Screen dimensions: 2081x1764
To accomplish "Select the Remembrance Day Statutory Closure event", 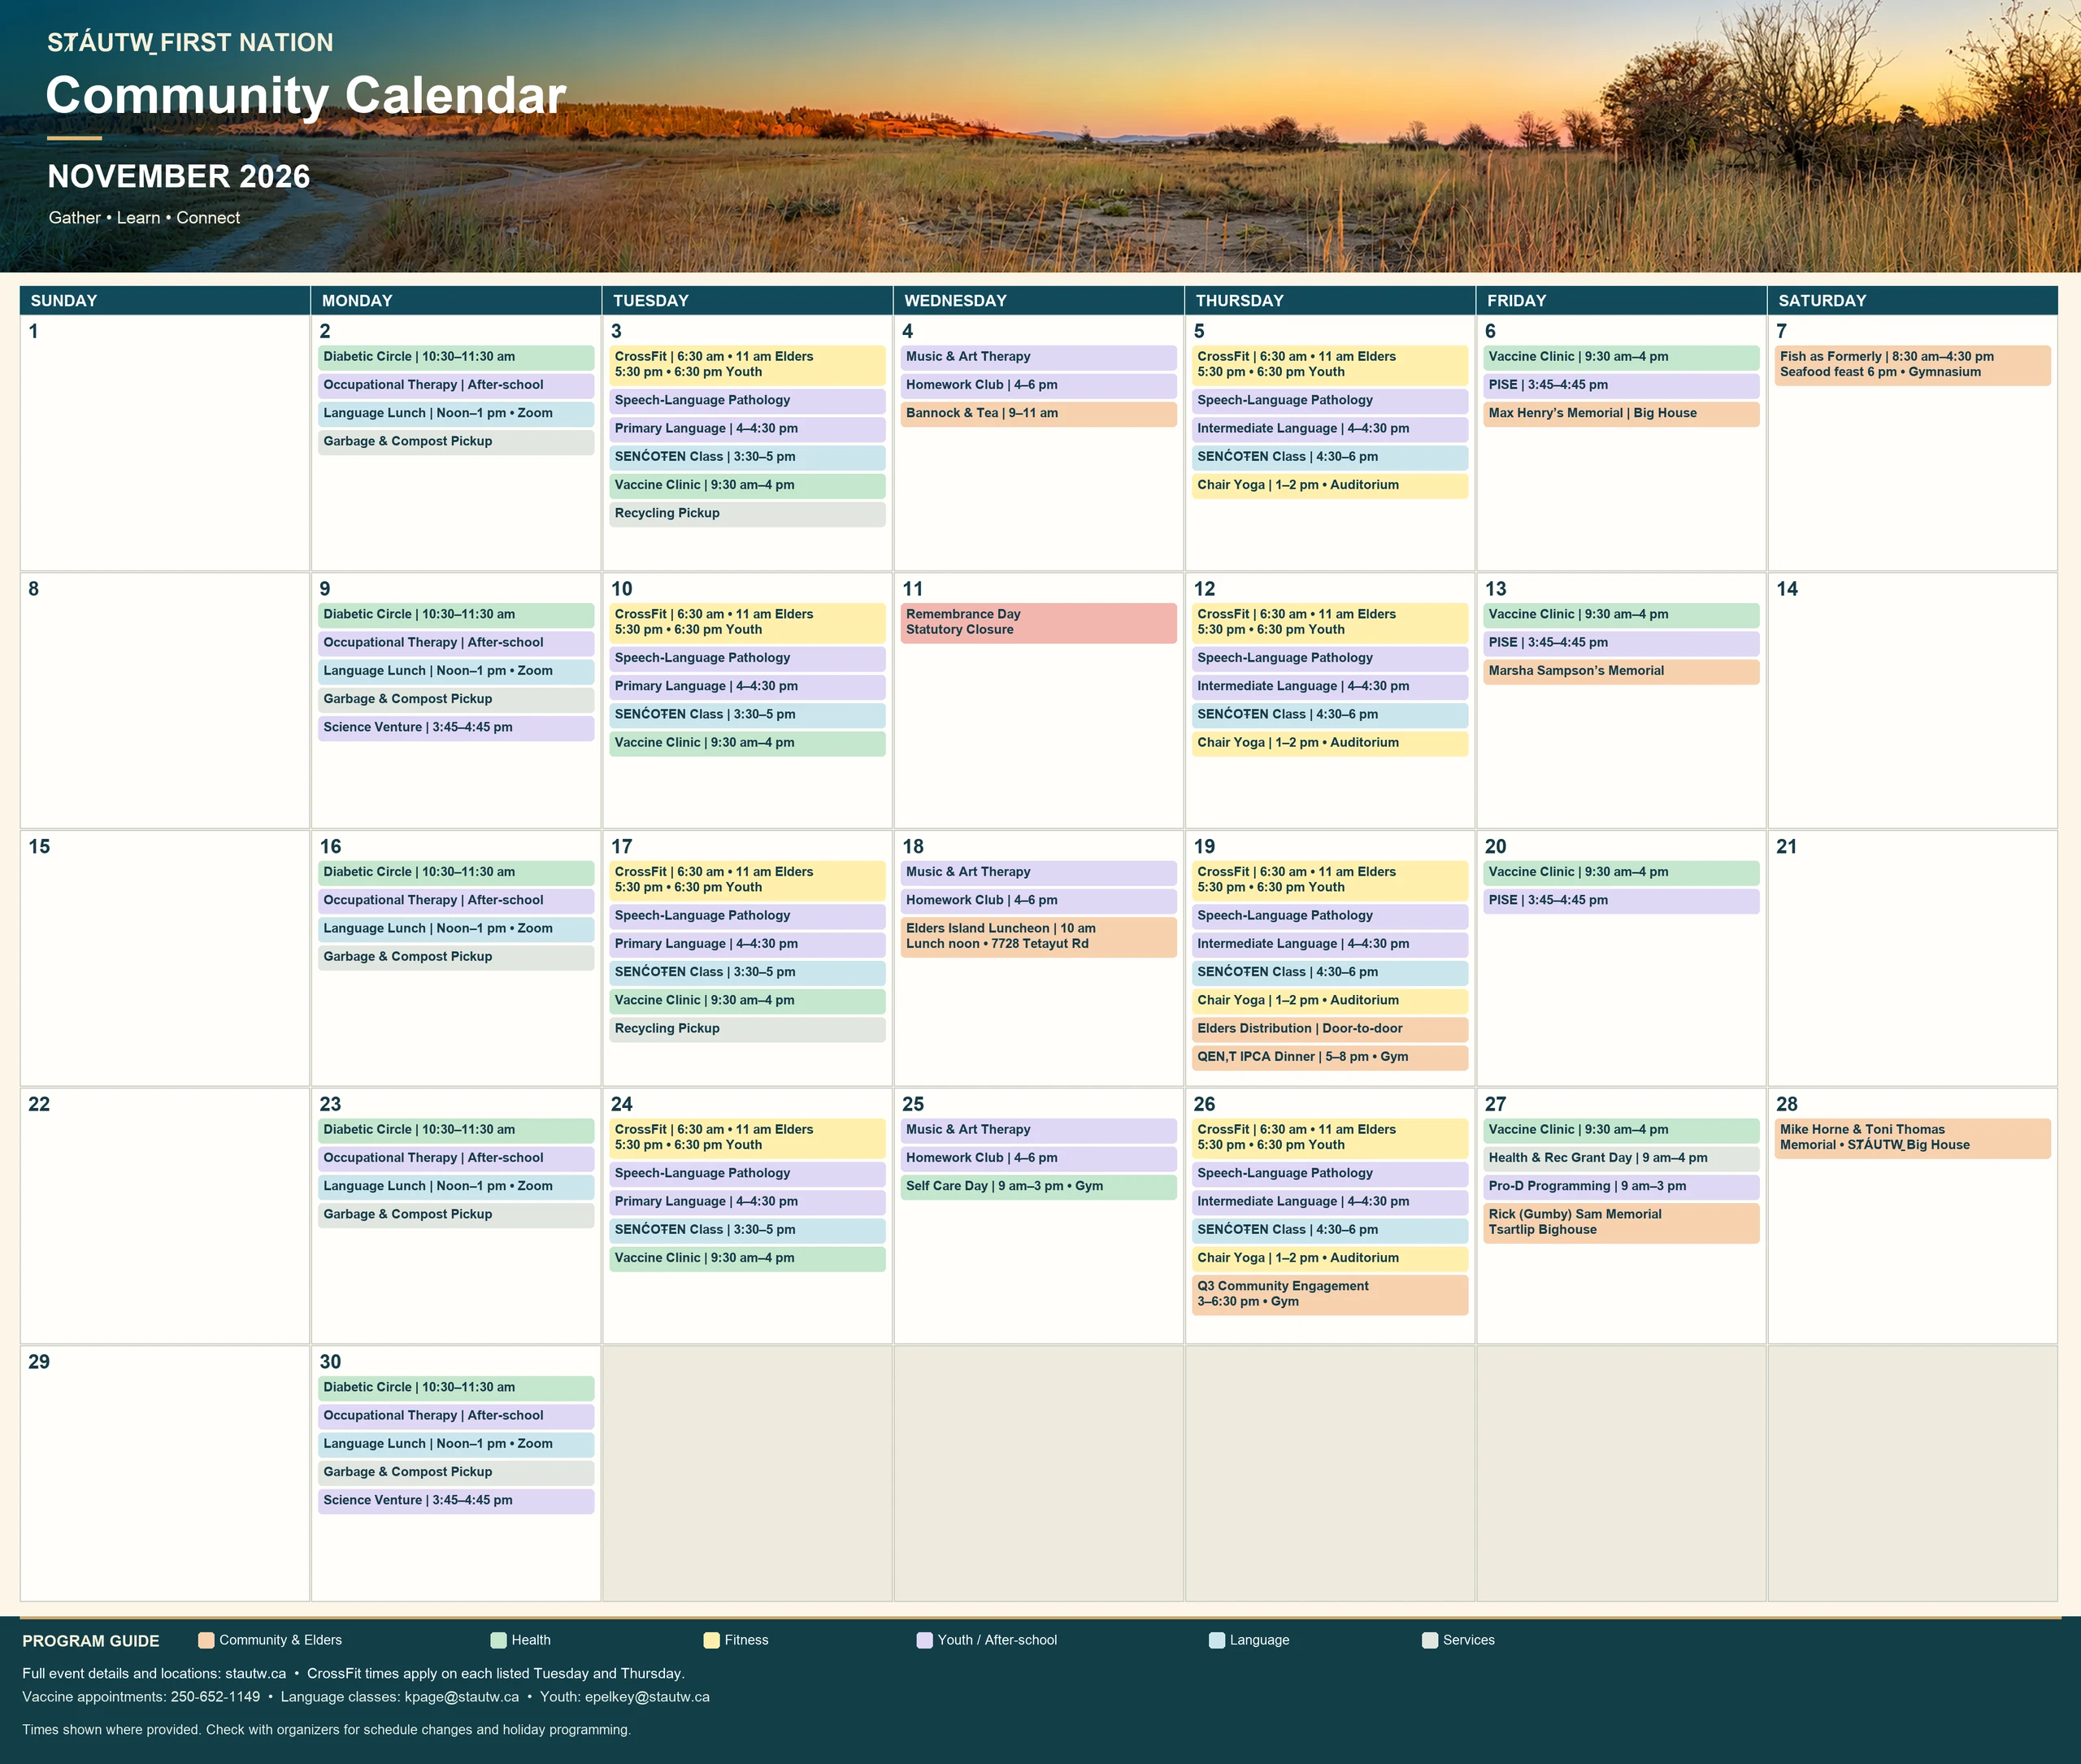I will (1038, 622).
